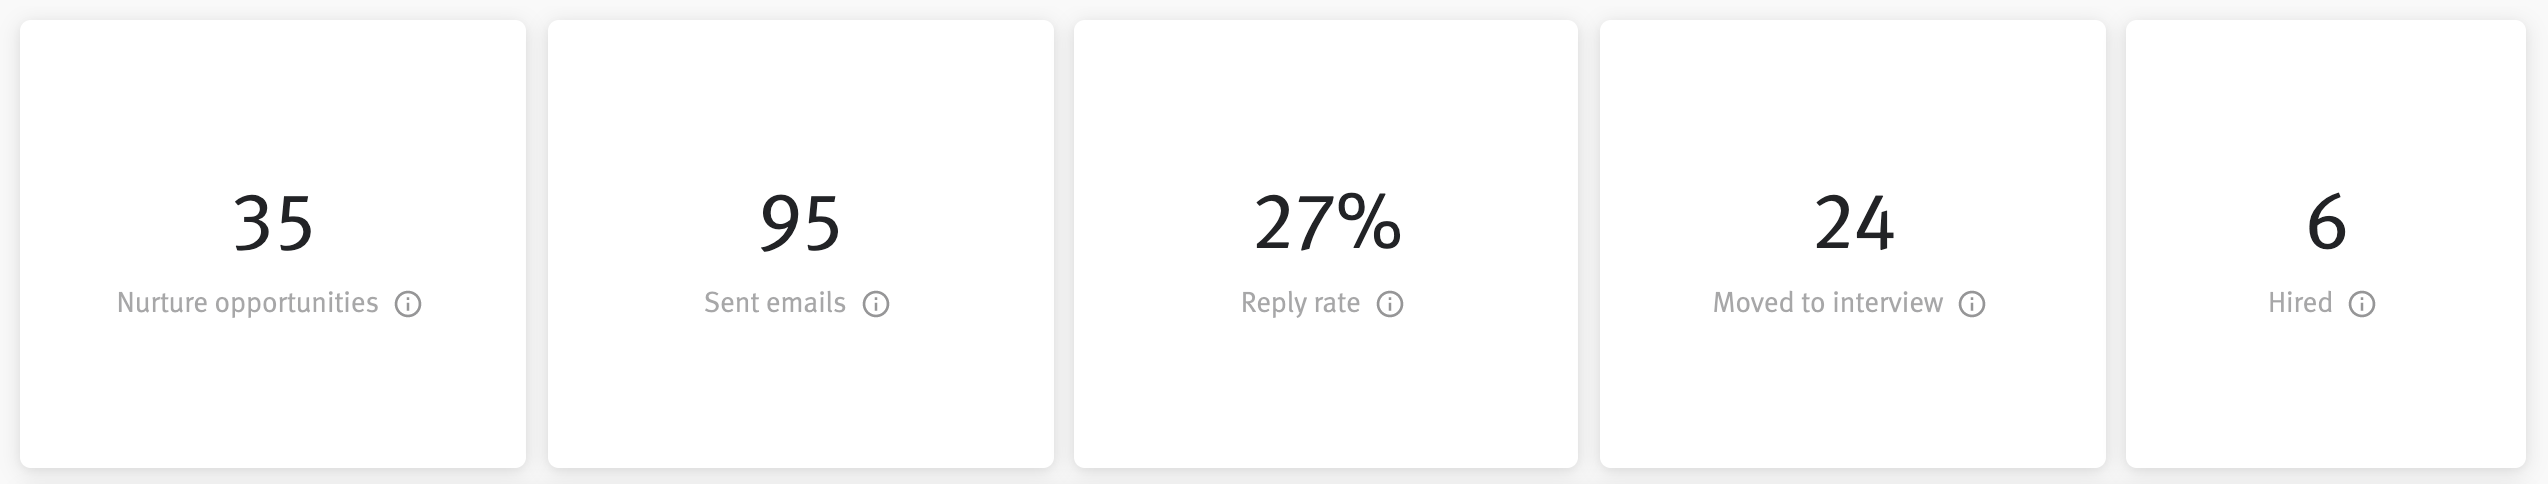Select the 95 sent emails figure
Screen dimensions: 2548x484
pyautogui.click(x=800, y=223)
